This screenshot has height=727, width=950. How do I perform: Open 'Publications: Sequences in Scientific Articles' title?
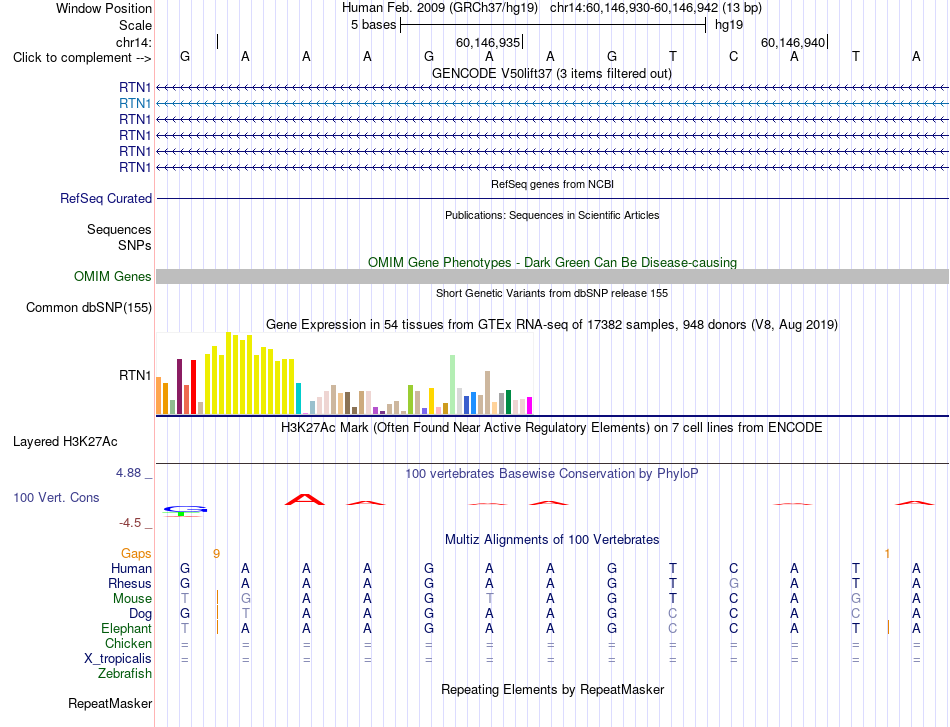point(552,215)
